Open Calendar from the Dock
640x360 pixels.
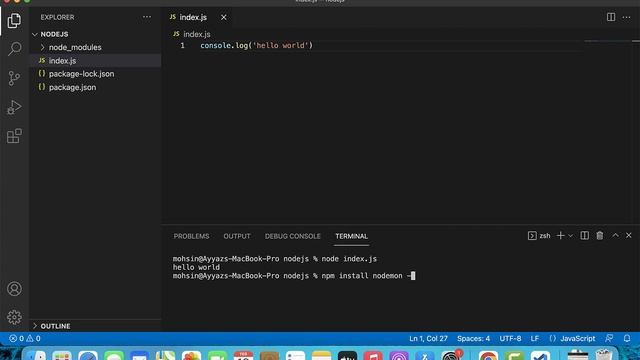point(243,356)
